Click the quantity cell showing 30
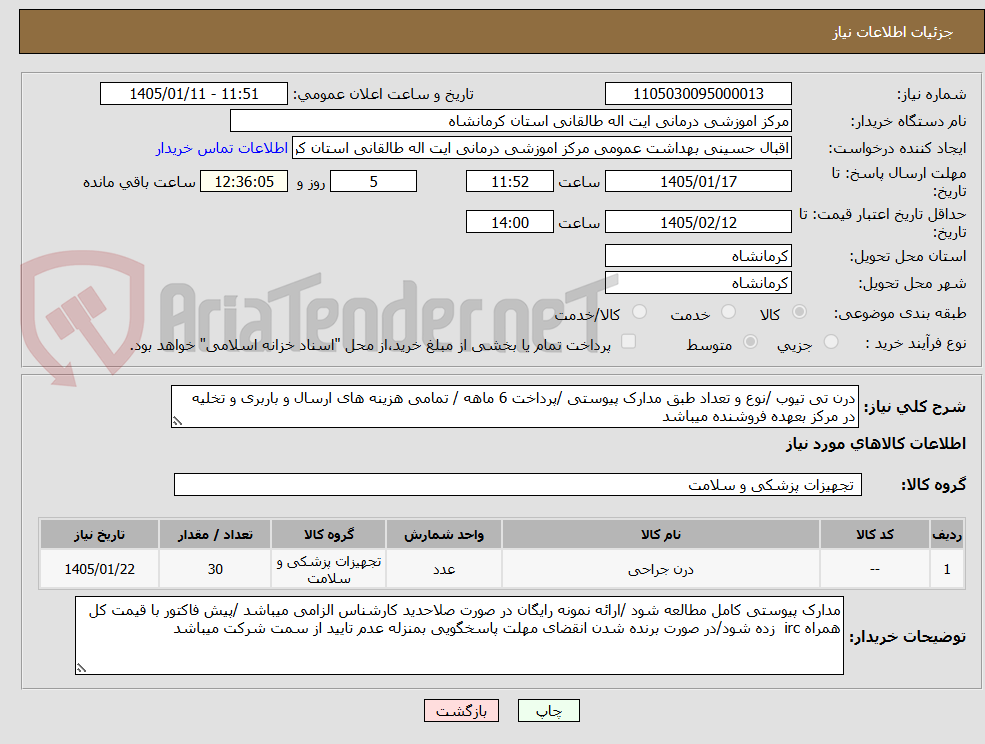The width and height of the screenshot is (985, 744). click(x=215, y=569)
